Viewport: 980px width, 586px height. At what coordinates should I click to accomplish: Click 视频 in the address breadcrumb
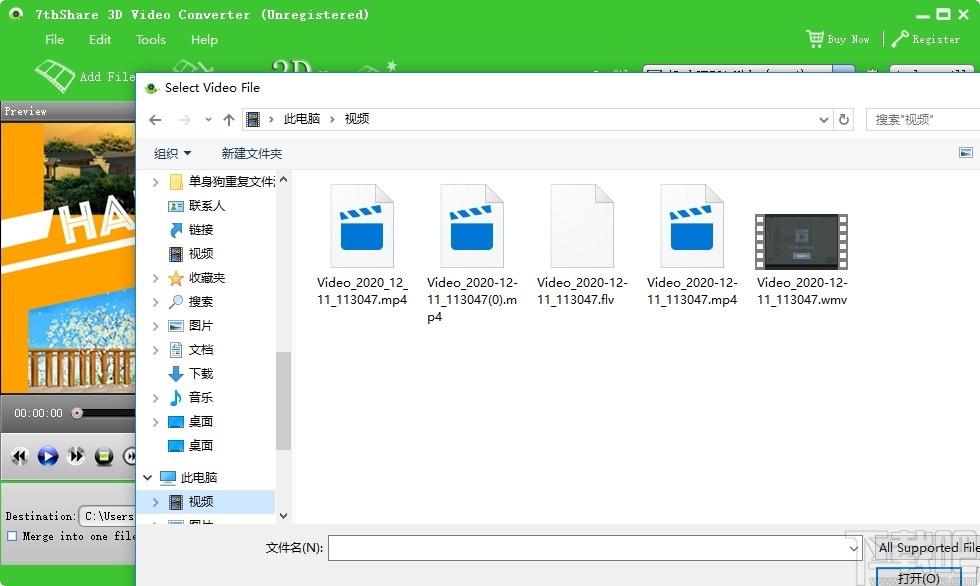click(357, 119)
